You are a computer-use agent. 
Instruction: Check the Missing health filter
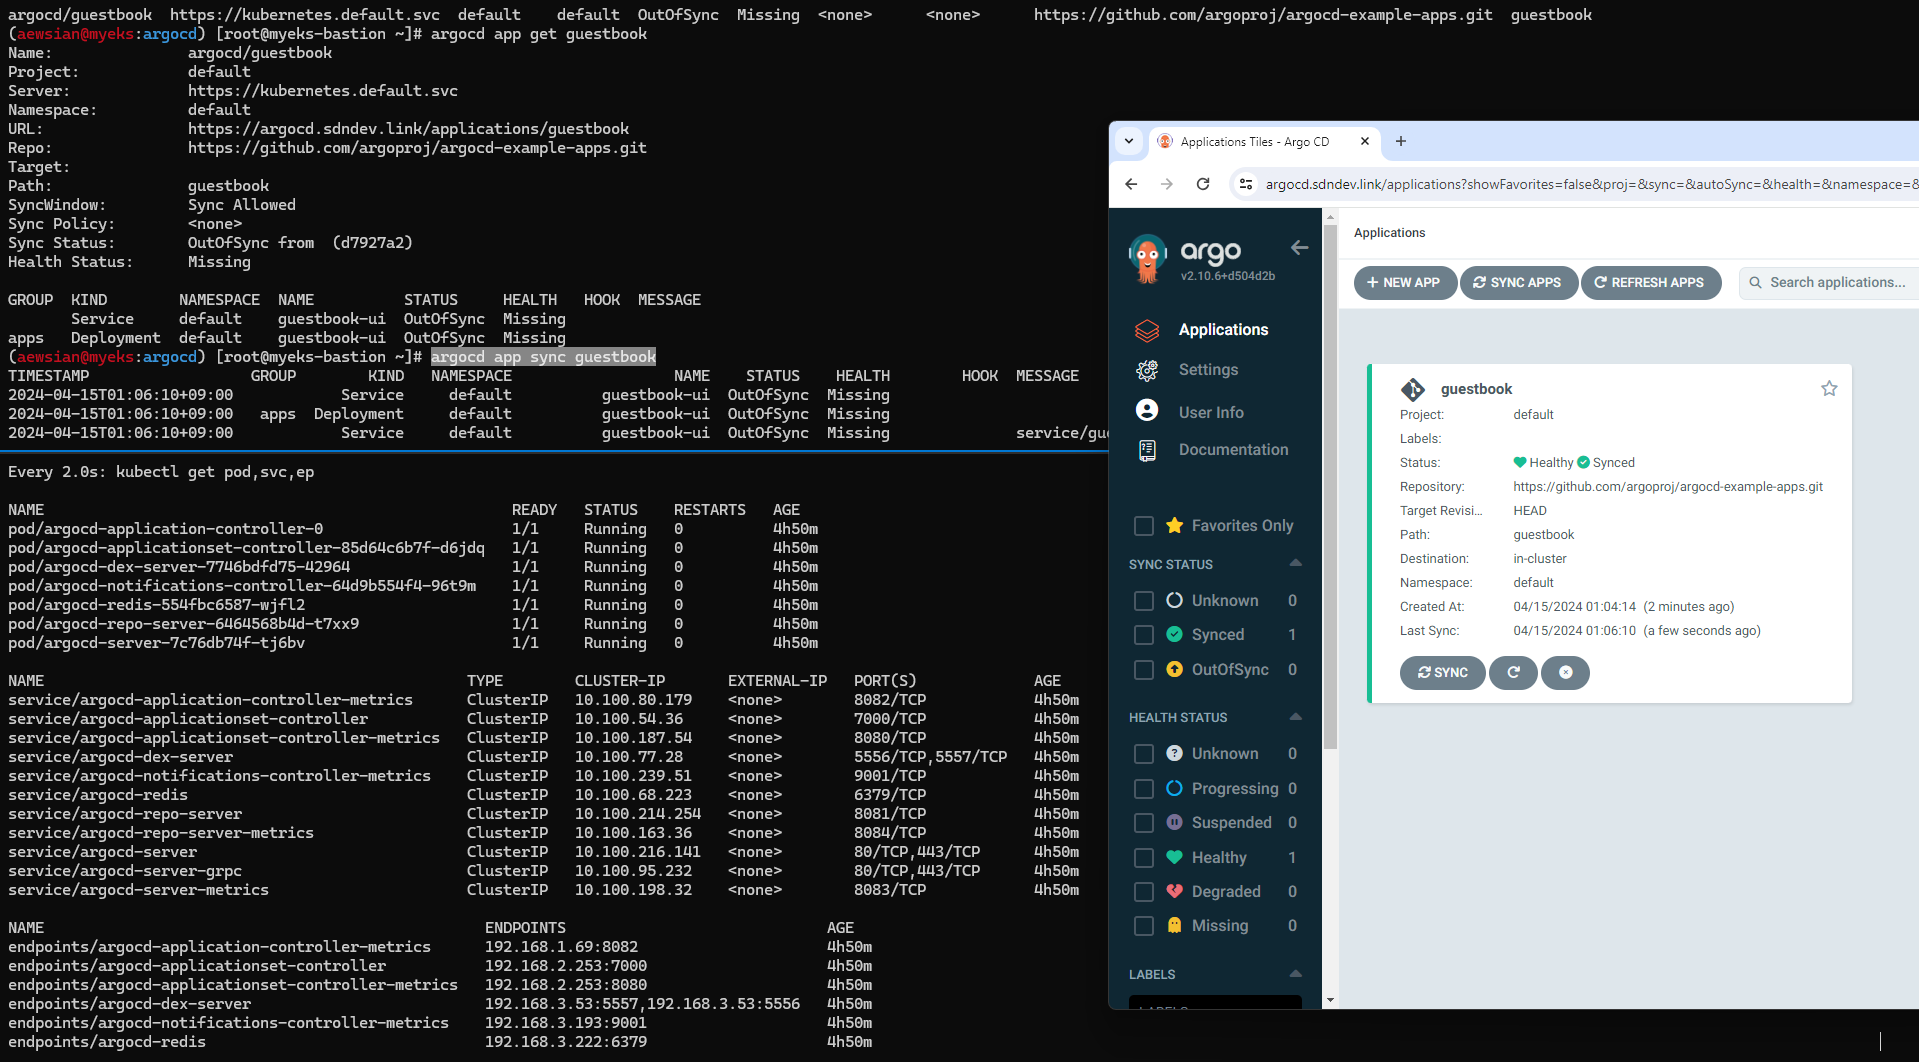[x=1144, y=926]
